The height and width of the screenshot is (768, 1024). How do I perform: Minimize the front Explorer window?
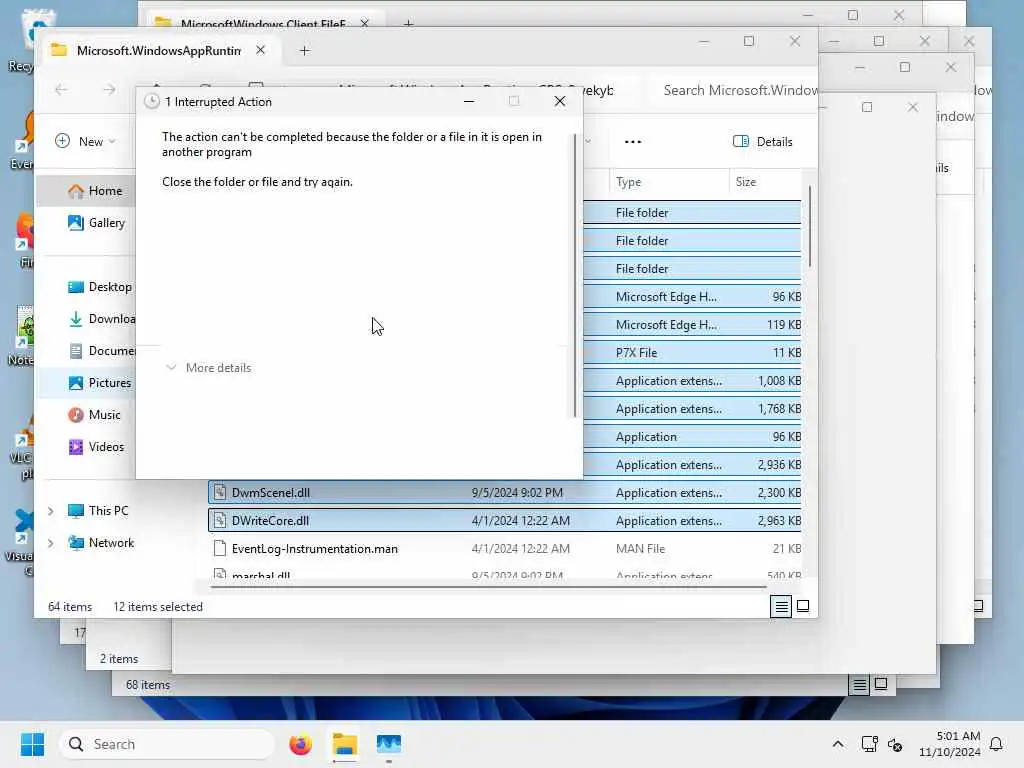[704, 42]
